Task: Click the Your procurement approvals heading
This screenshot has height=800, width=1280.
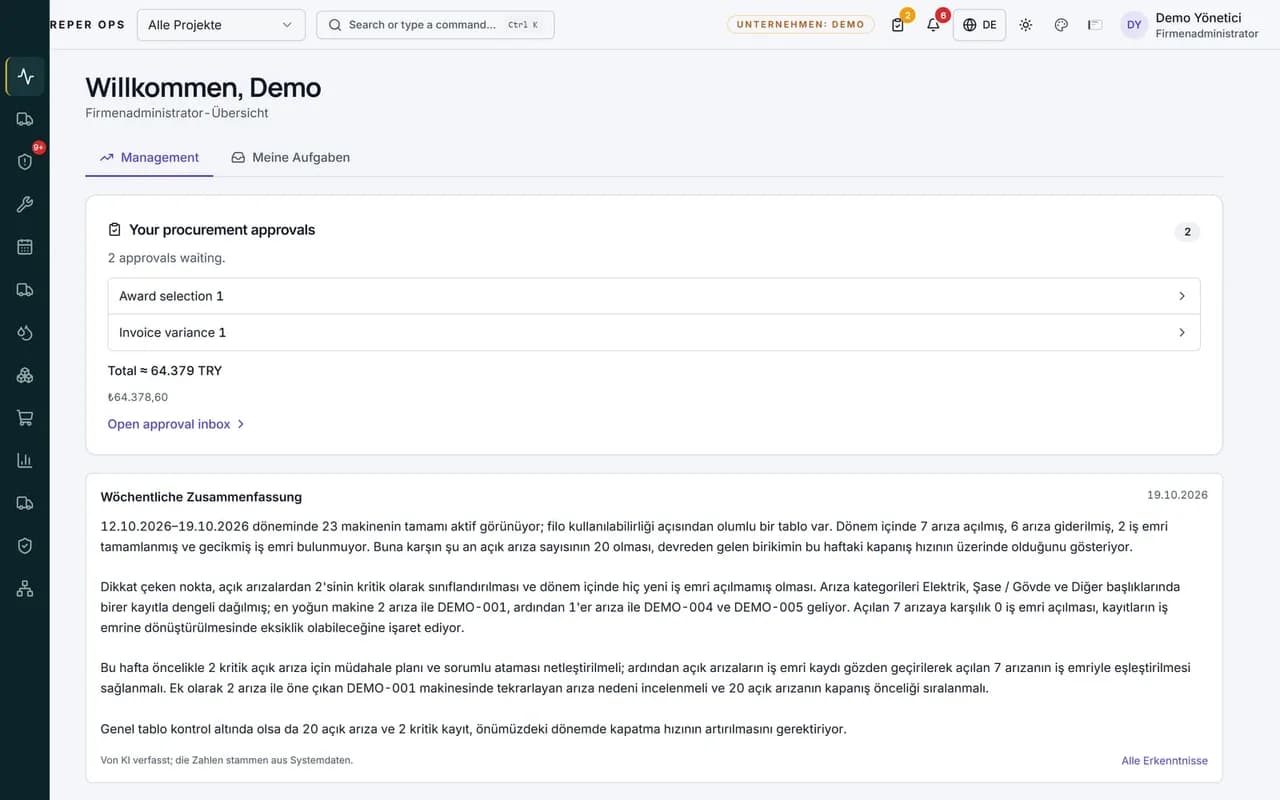Action: (222, 230)
